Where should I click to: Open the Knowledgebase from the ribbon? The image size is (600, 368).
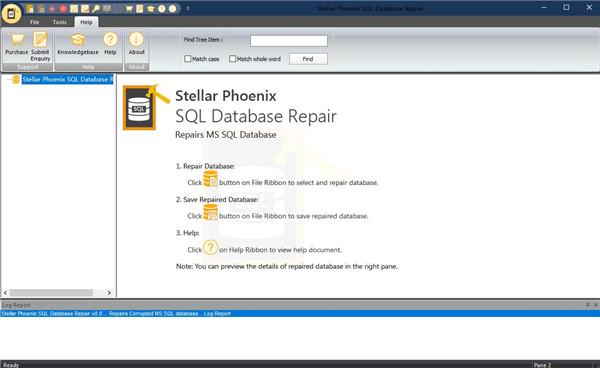[x=78, y=44]
